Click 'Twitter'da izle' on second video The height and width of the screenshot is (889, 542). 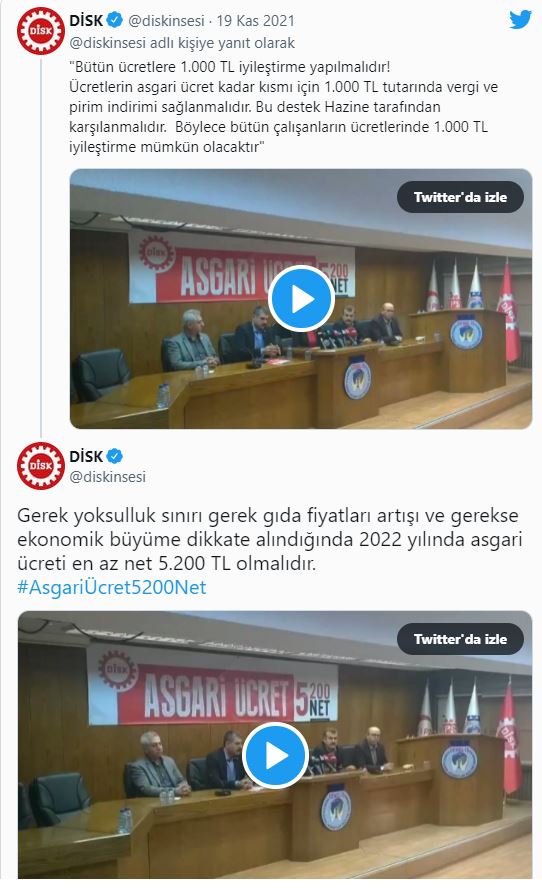tap(460, 639)
